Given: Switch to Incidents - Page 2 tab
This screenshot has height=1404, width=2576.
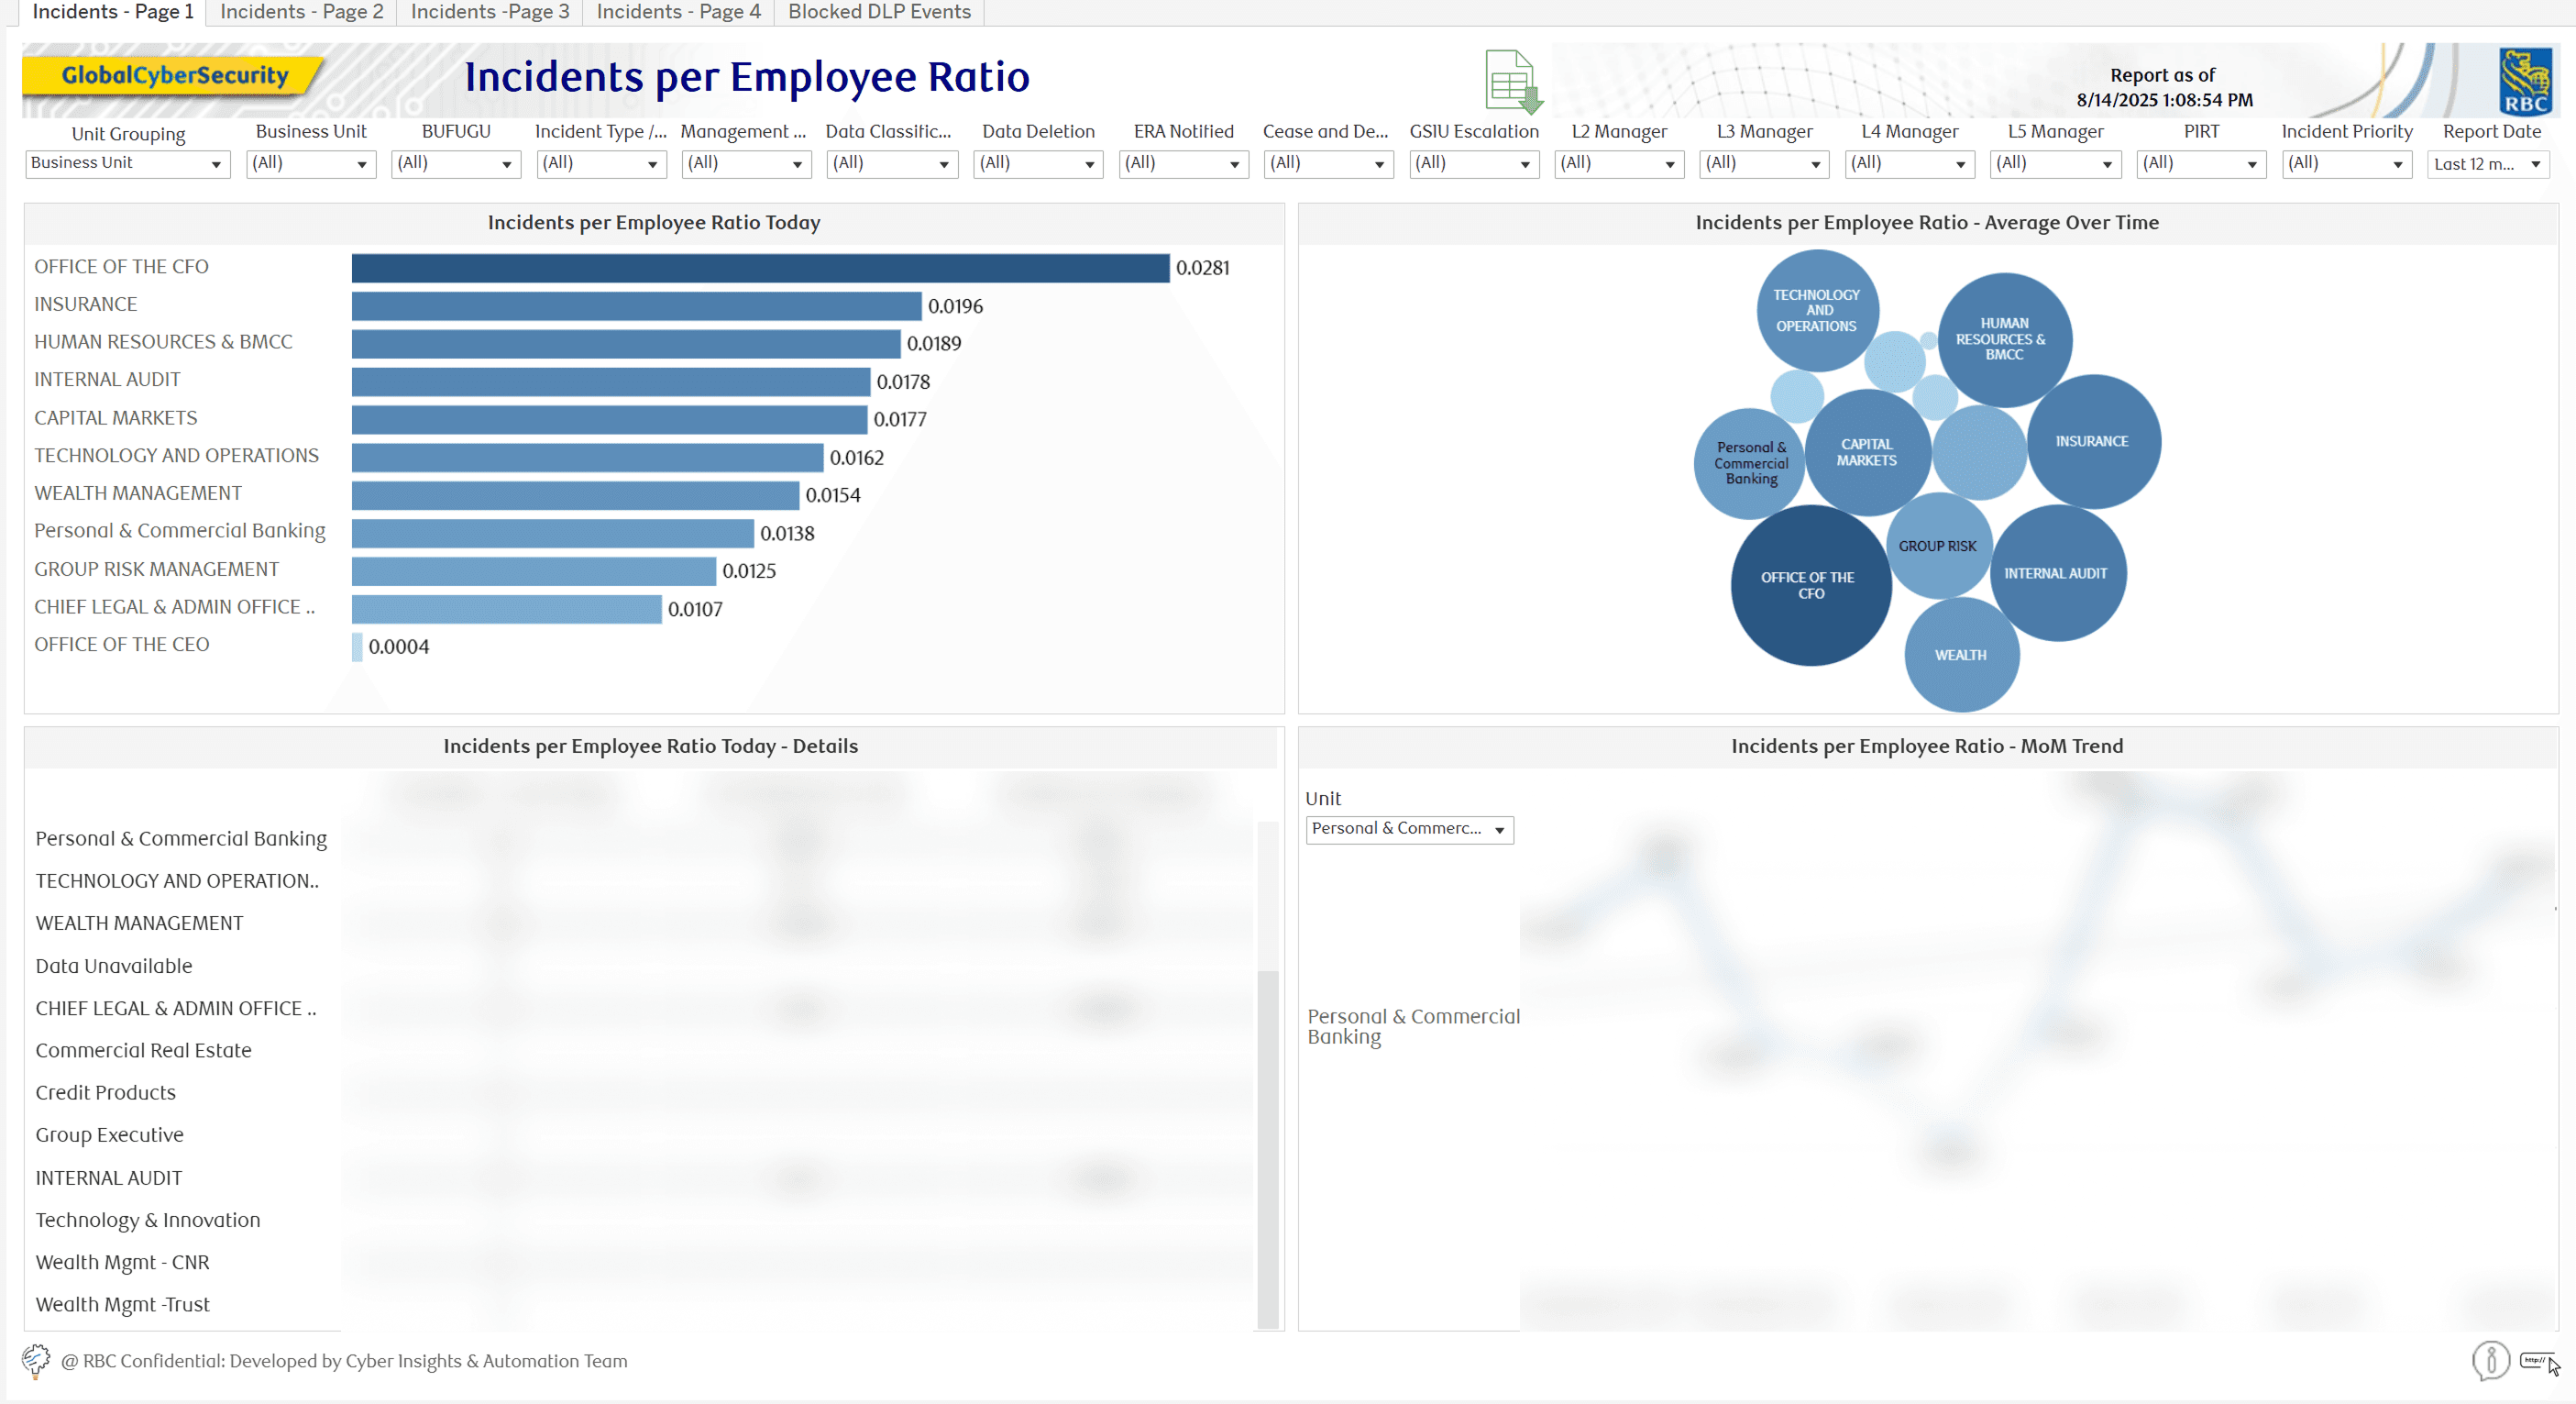Looking at the screenshot, I should coord(301,12).
